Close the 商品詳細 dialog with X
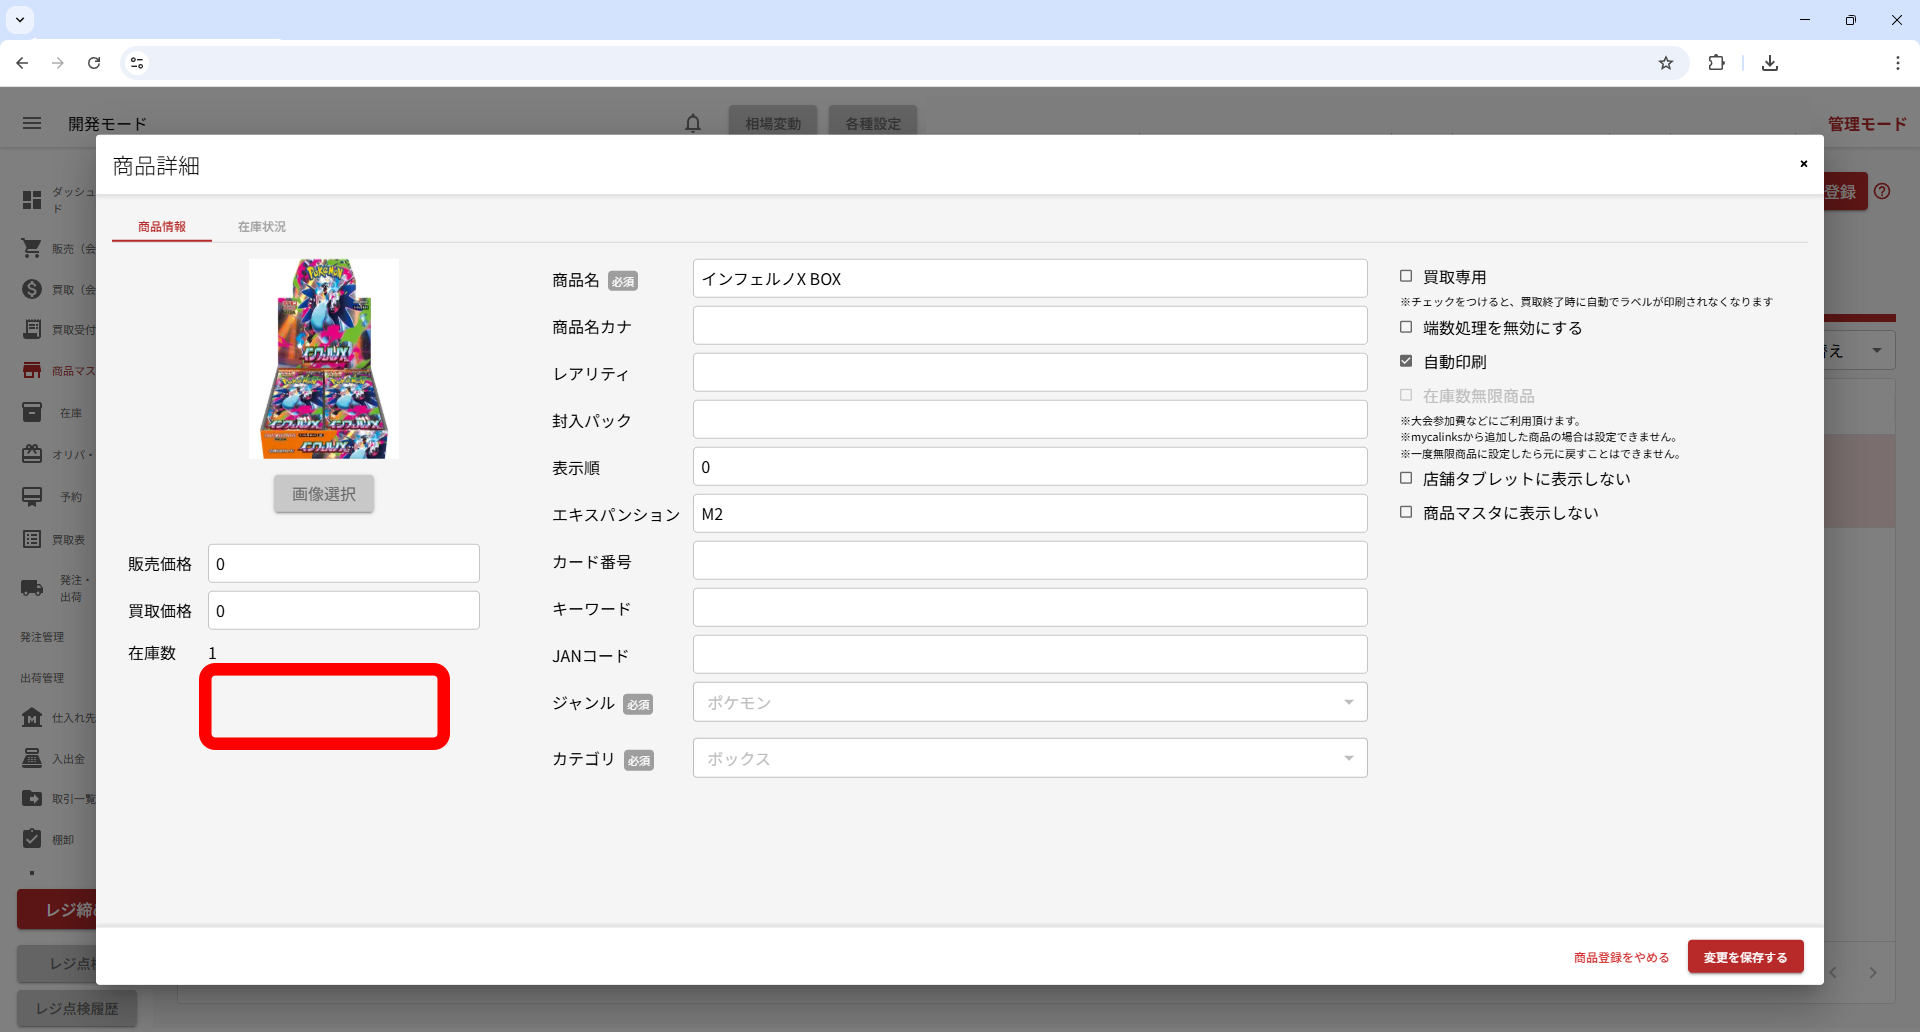Screen dimensions: 1920x1032 click(x=1803, y=164)
